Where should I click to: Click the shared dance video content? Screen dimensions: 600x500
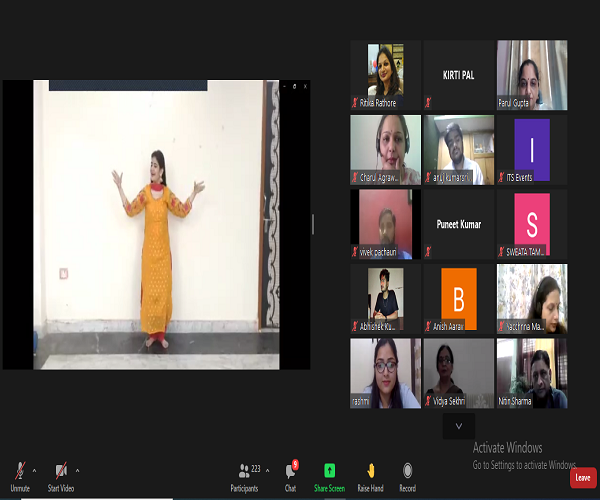156,225
